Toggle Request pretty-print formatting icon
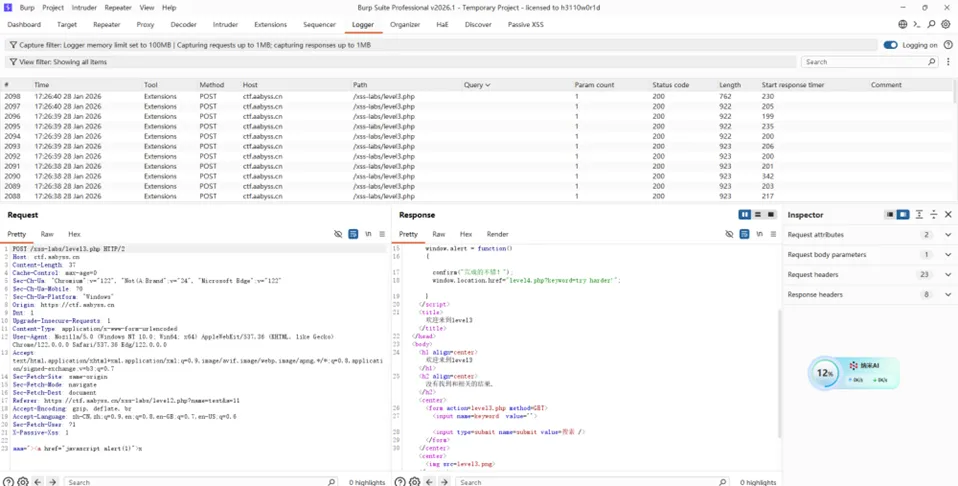This screenshot has width=958, height=486. 353,234
